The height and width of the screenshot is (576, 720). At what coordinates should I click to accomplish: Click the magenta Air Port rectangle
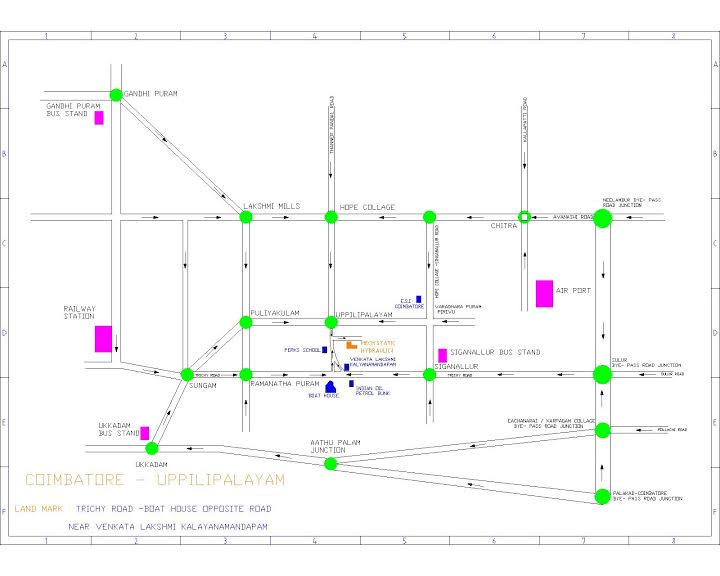click(544, 294)
